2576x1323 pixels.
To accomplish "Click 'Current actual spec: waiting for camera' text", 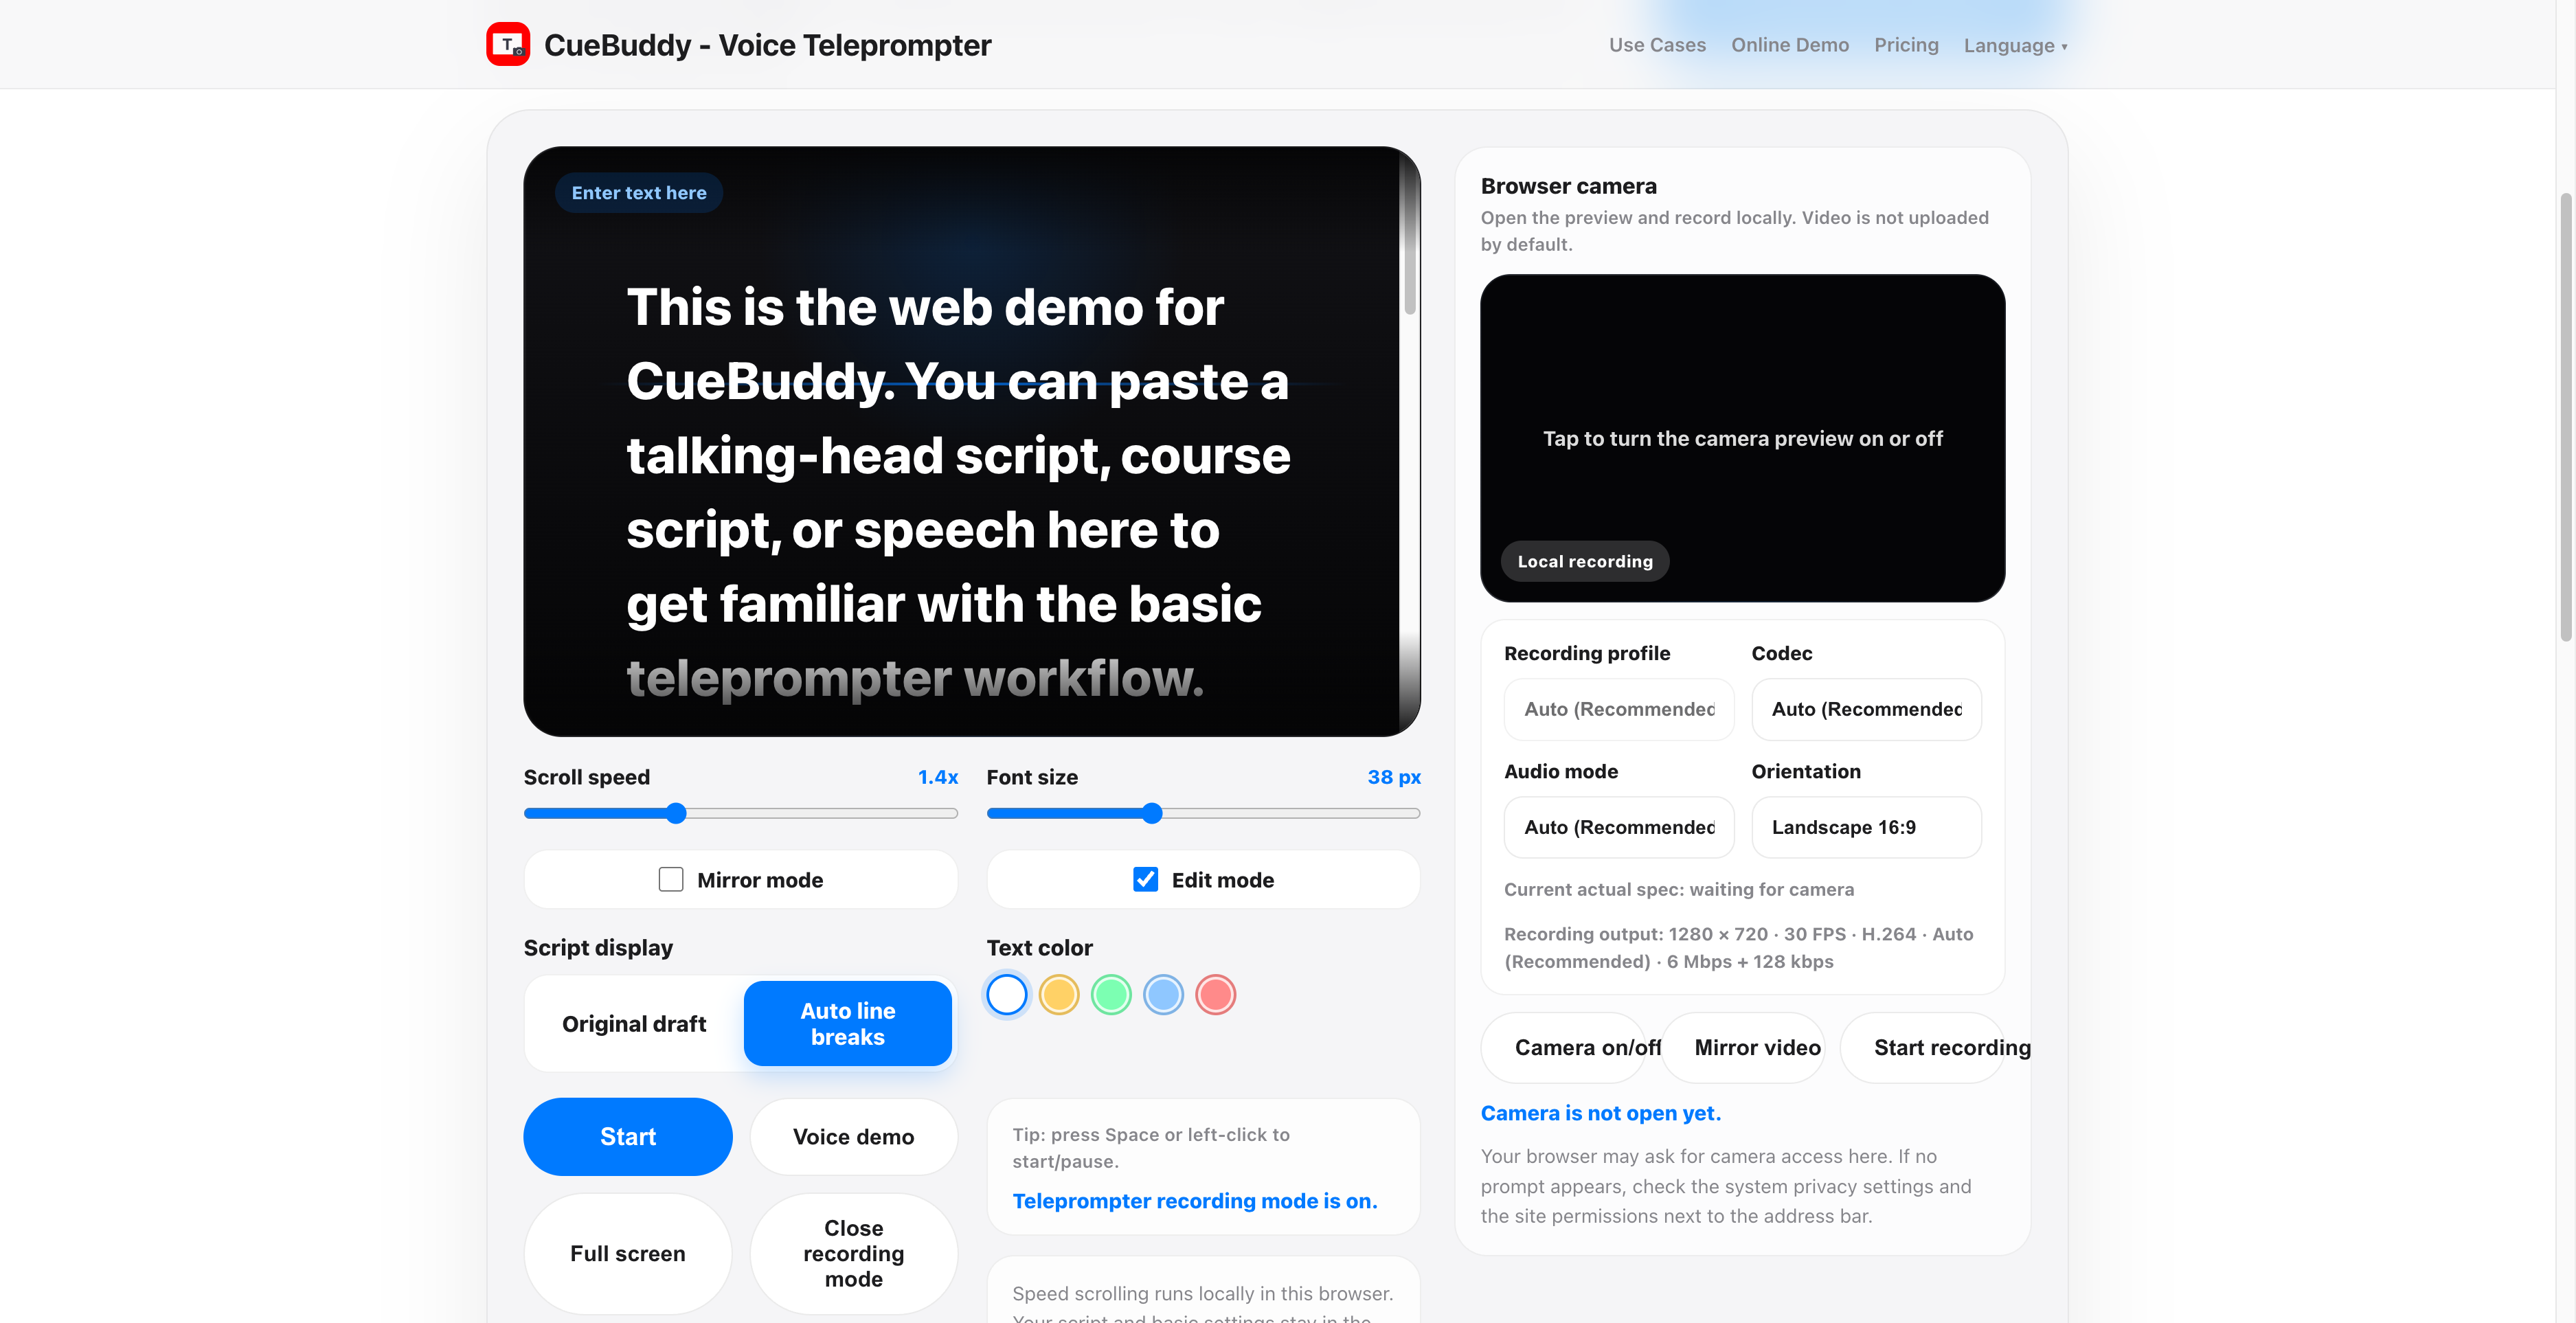I will coord(1679,890).
